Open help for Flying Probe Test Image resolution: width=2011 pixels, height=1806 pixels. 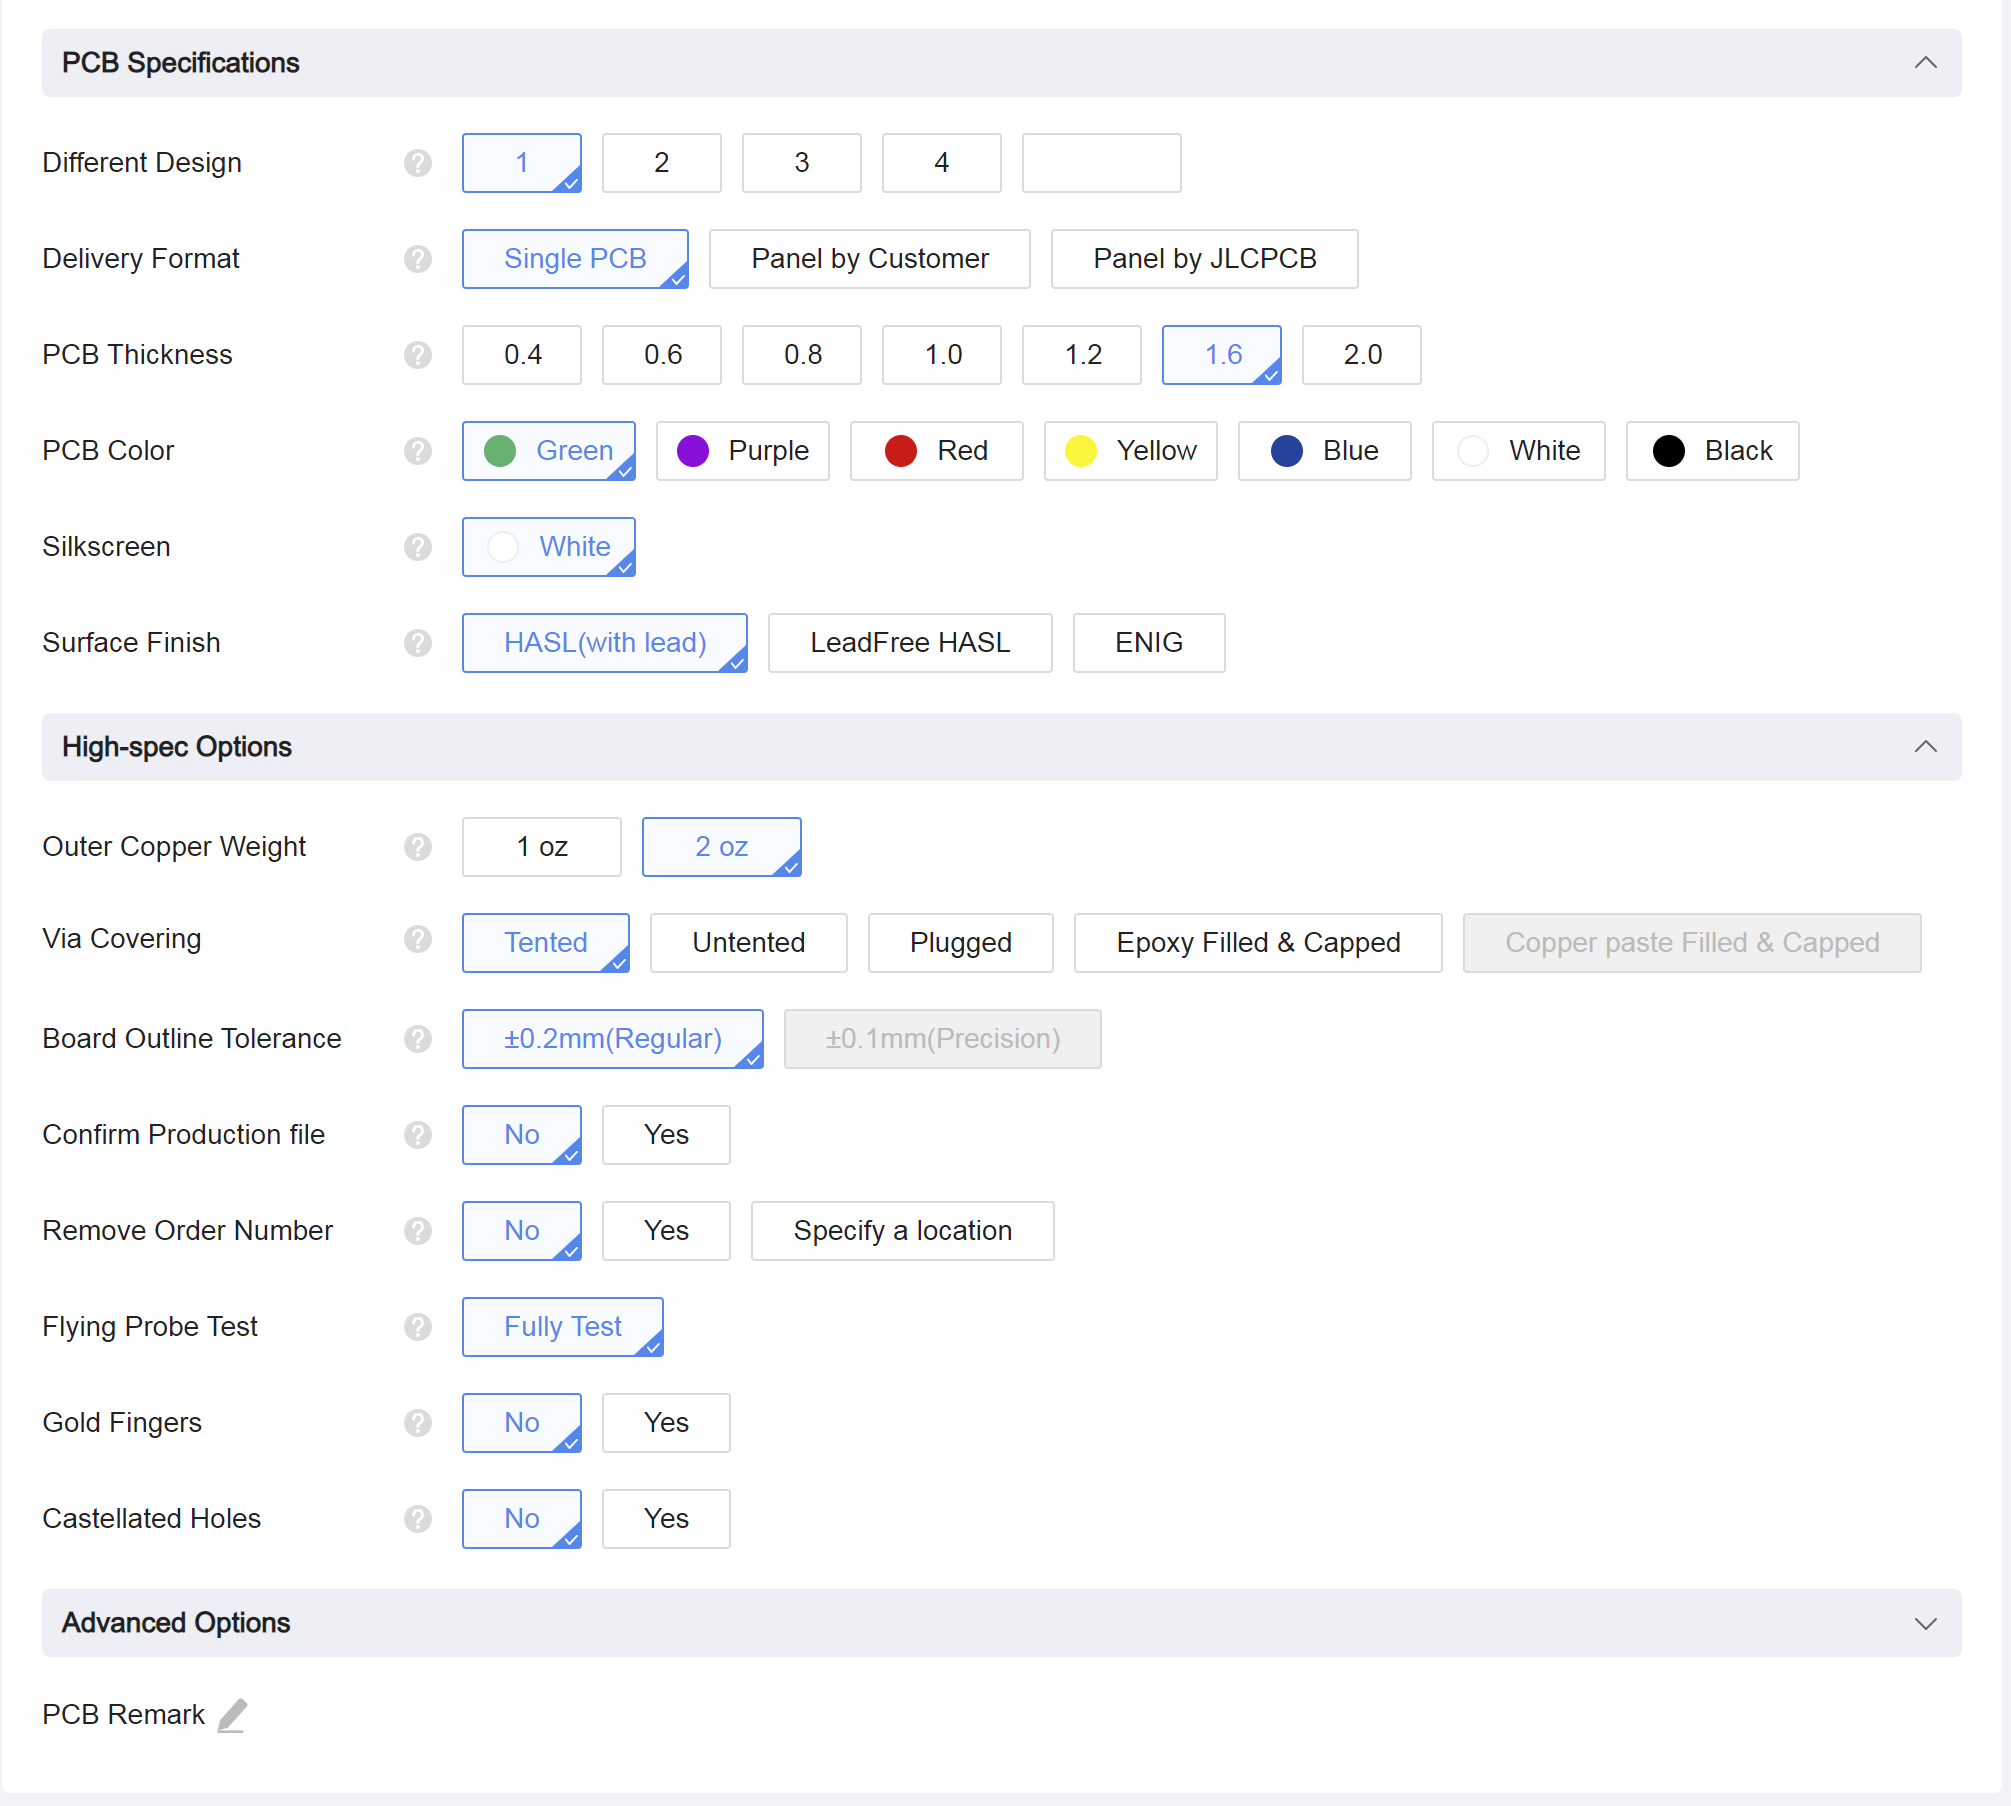(417, 1327)
